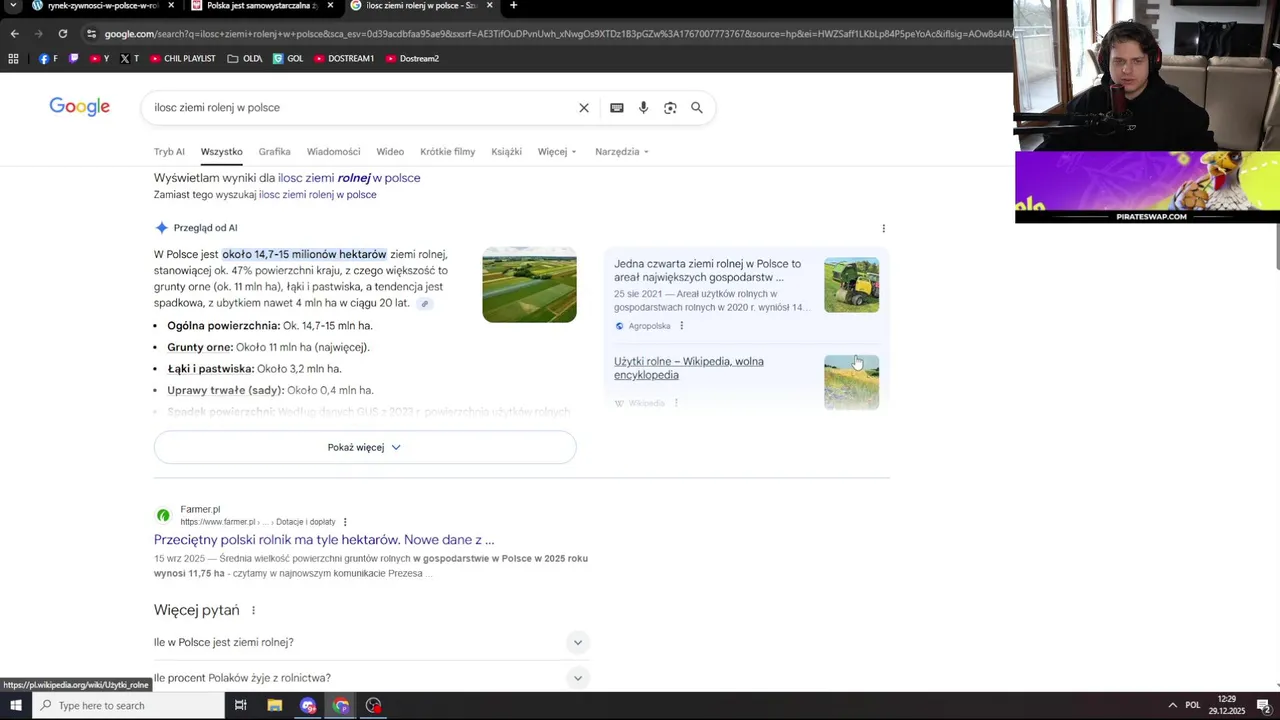Expand the Więcej search filter dropdown

pyautogui.click(x=557, y=152)
